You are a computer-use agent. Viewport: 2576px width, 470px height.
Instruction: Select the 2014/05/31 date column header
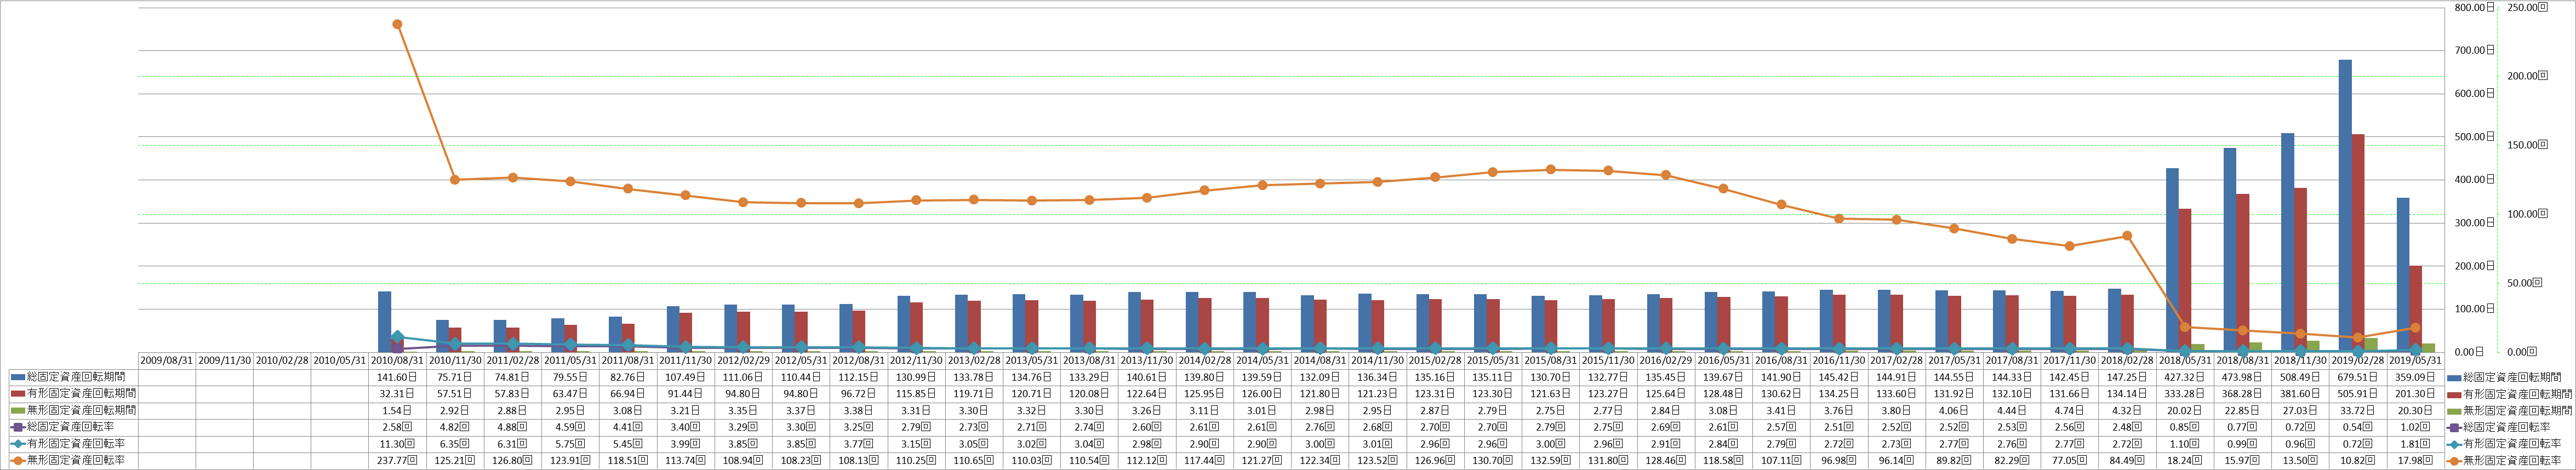click(x=1262, y=360)
